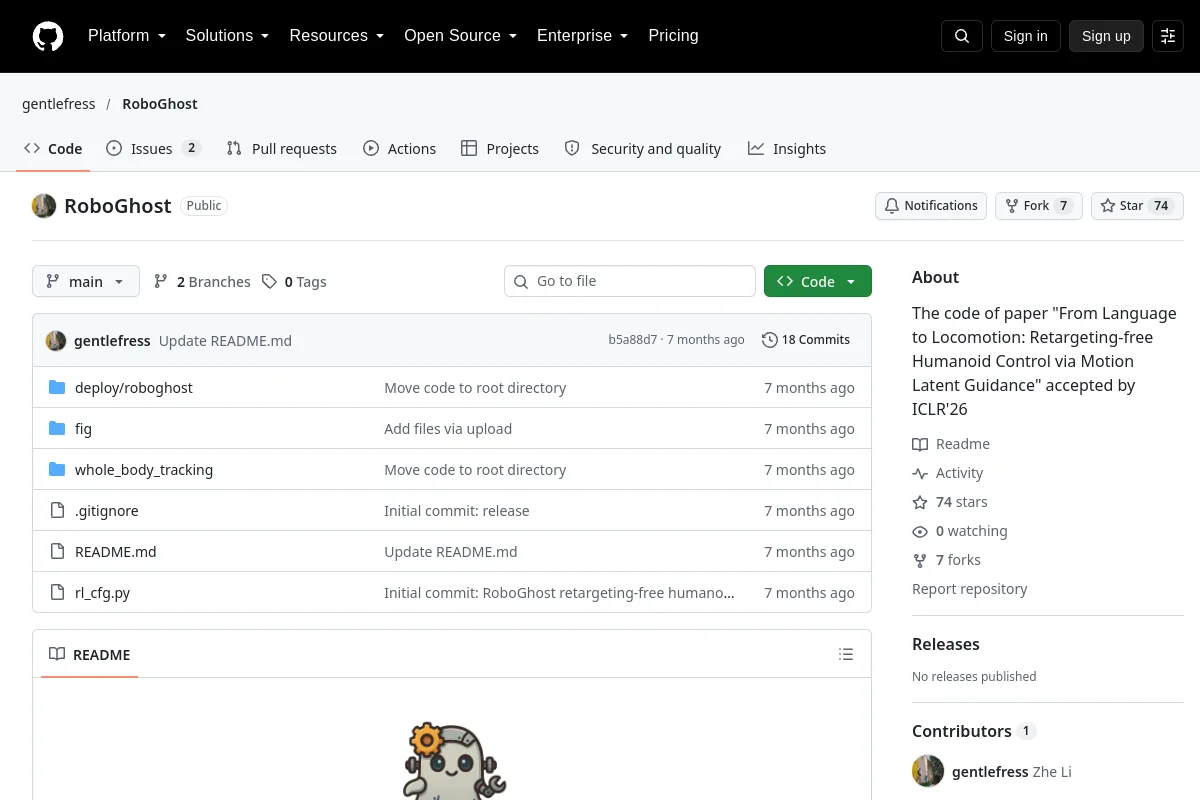Click gentlefress avatar beside RoboGhost title
Viewport: 1200px width, 800px height.
[x=44, y=206]
